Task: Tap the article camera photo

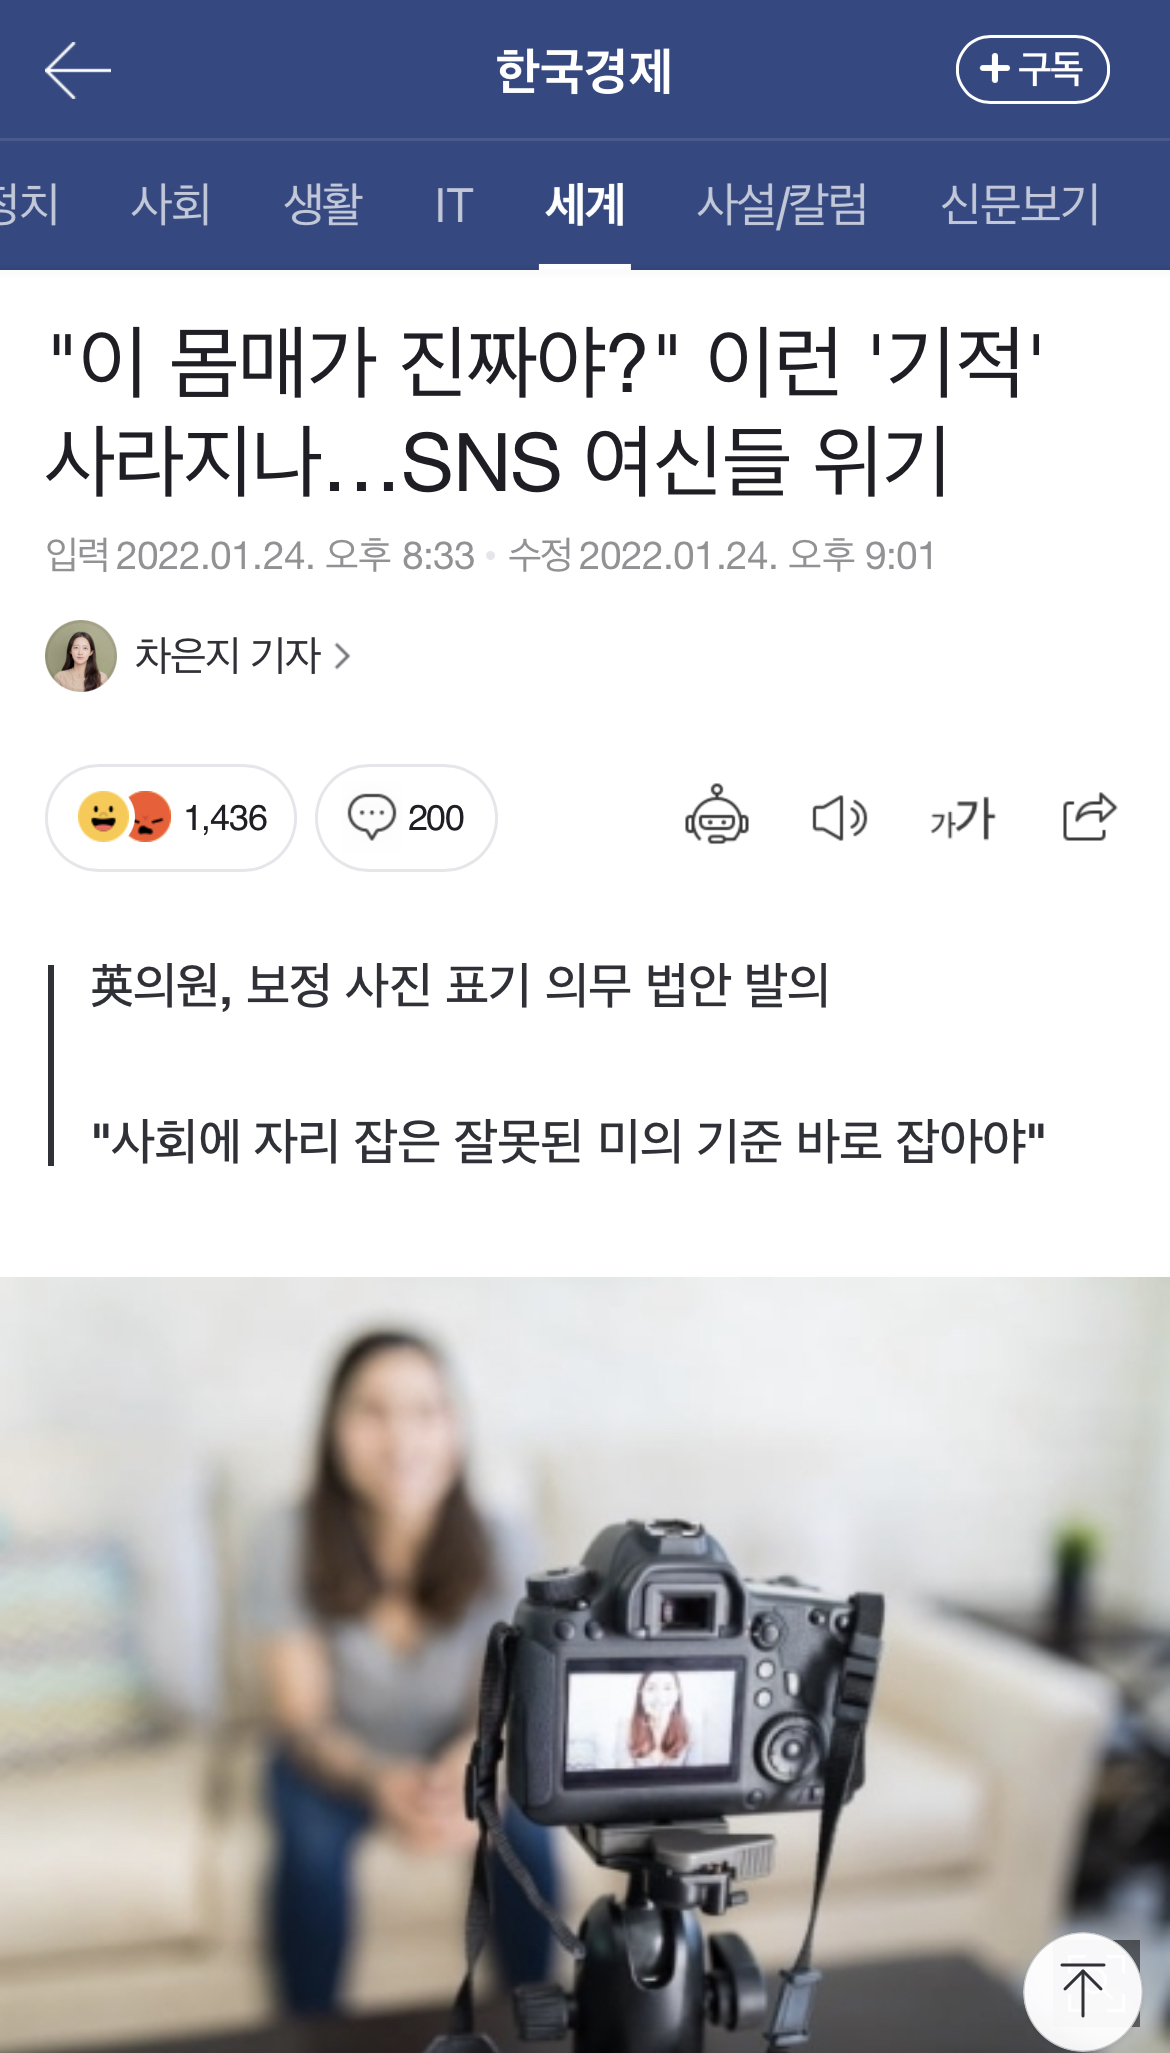Action: (585, 1665)
